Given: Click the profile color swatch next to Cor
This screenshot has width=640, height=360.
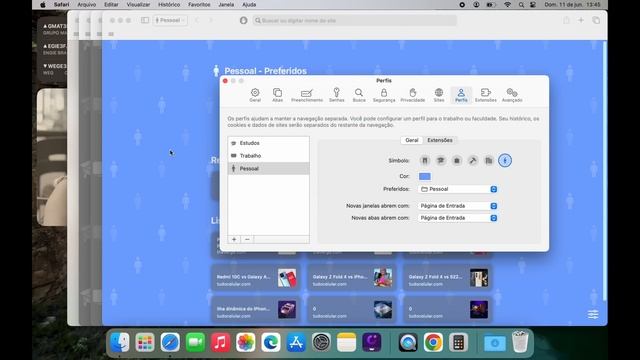Looking at the screenshot, I should pyautogui.click(x=424, y=176).
